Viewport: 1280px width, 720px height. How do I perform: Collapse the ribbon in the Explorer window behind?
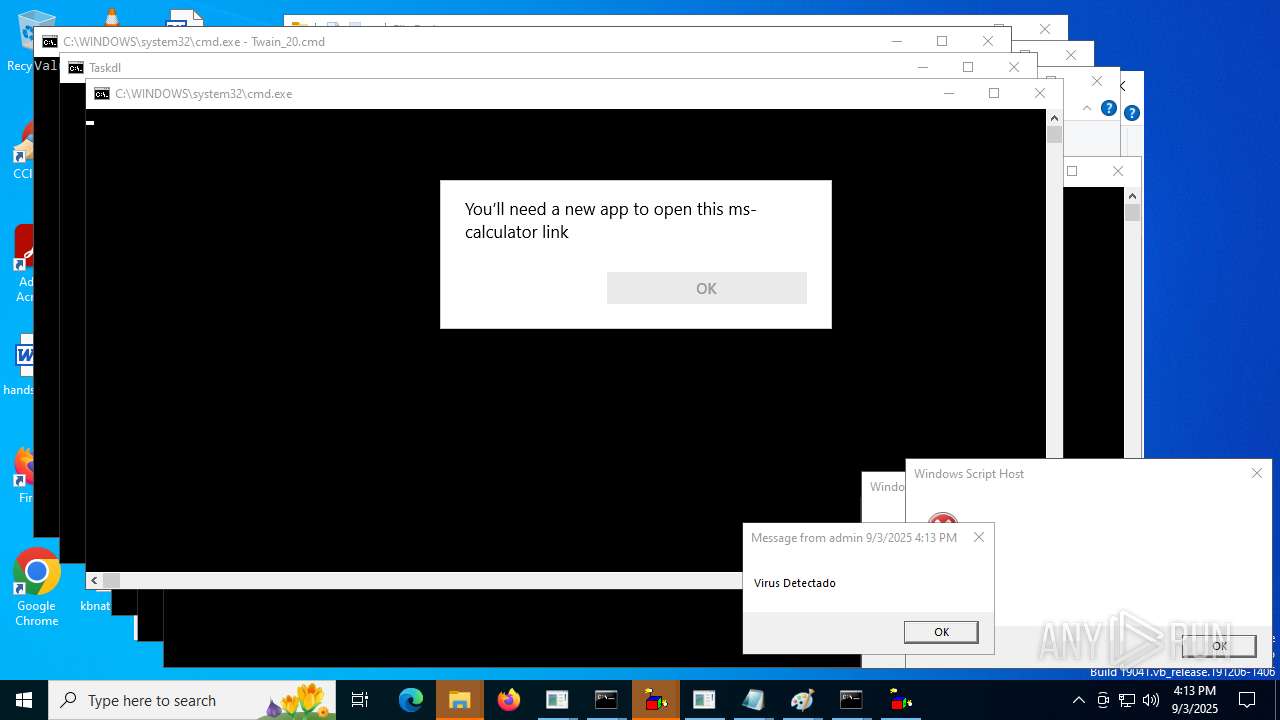click(1087, 108)
